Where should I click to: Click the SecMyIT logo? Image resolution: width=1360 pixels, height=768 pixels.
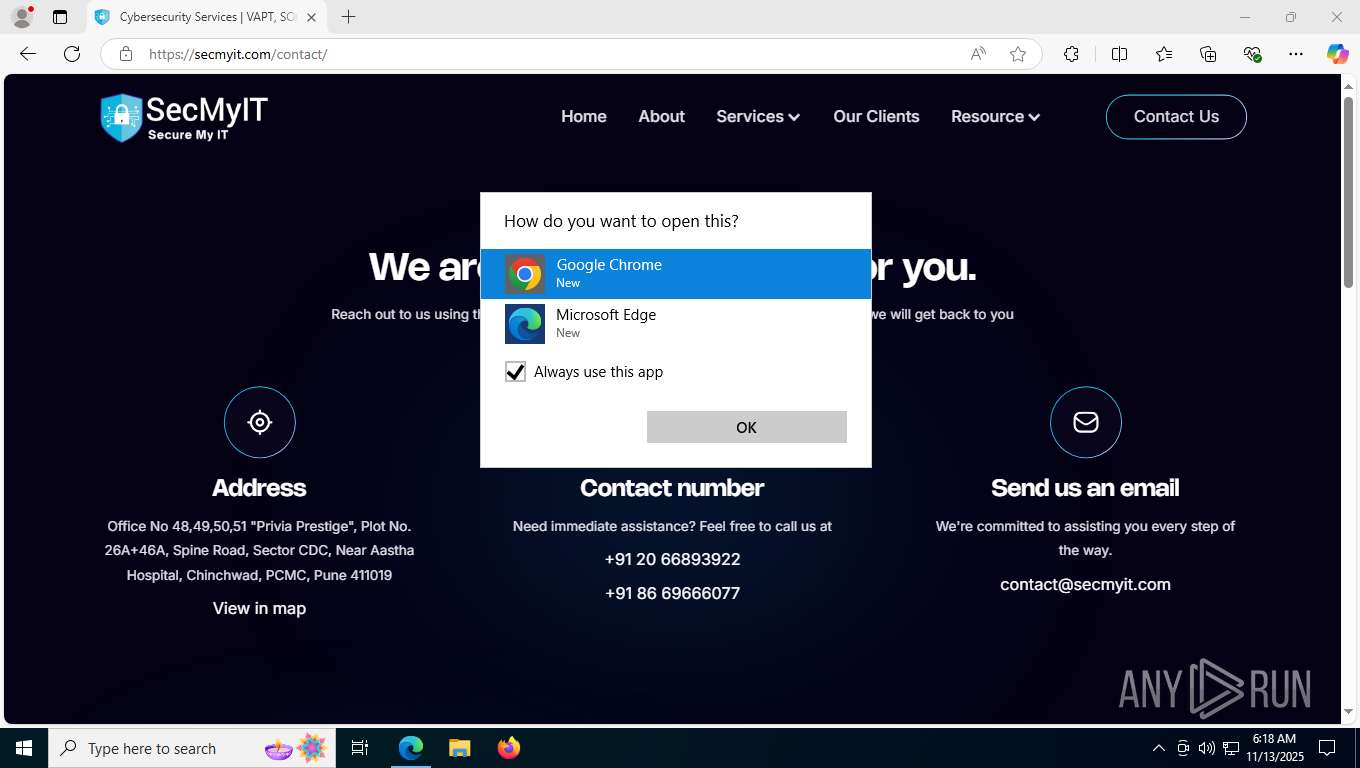pos(184,117)
